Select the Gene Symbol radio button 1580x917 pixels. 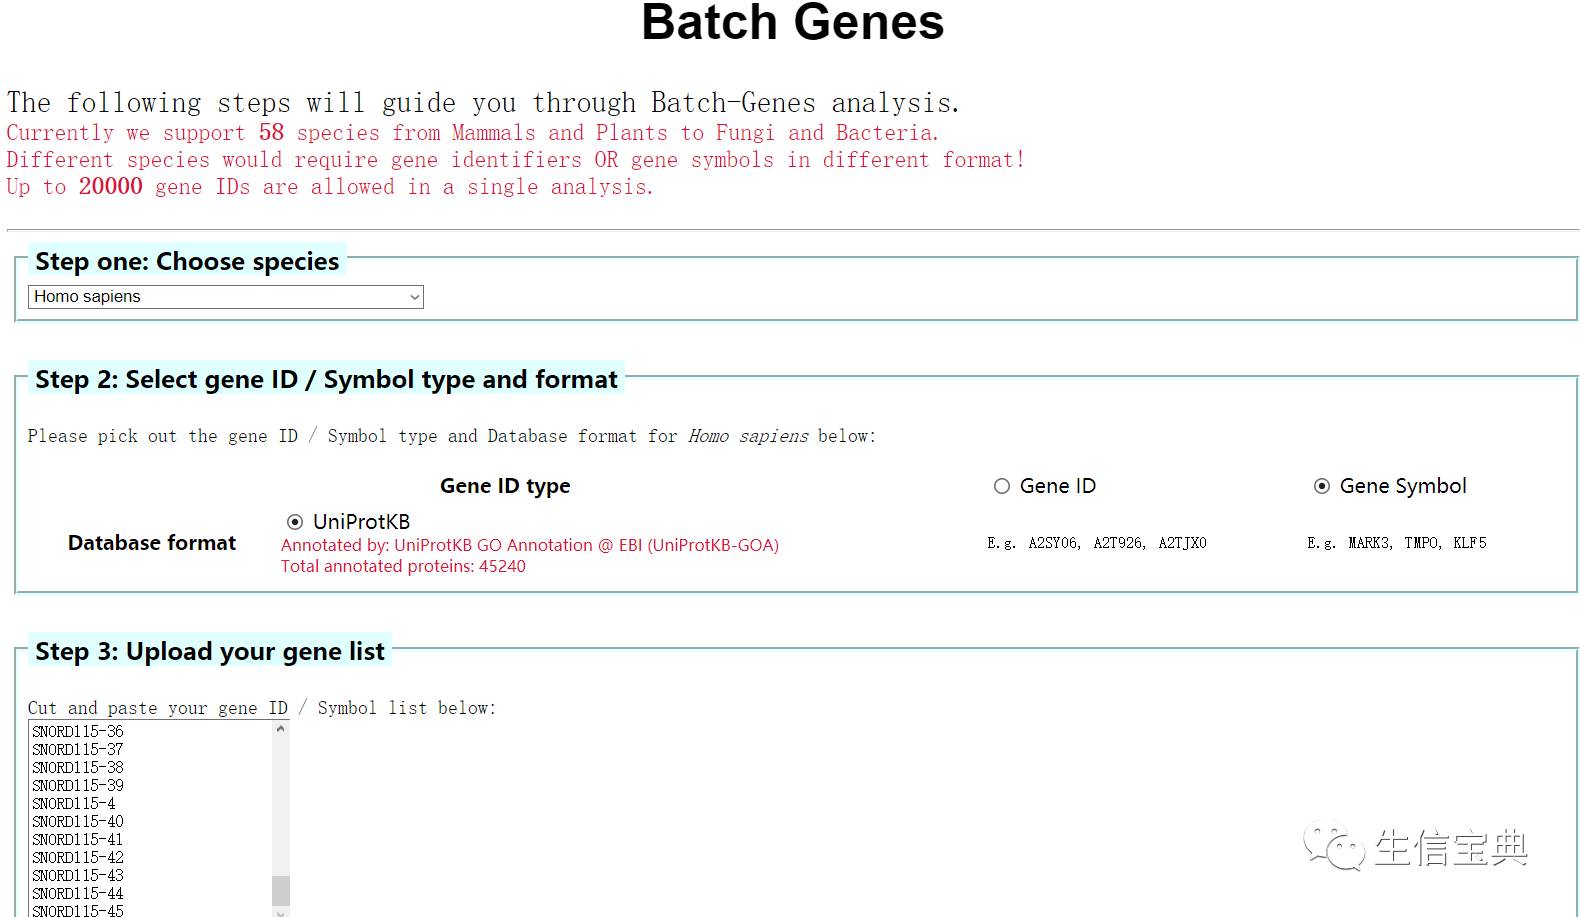(x=1322, y=486)
